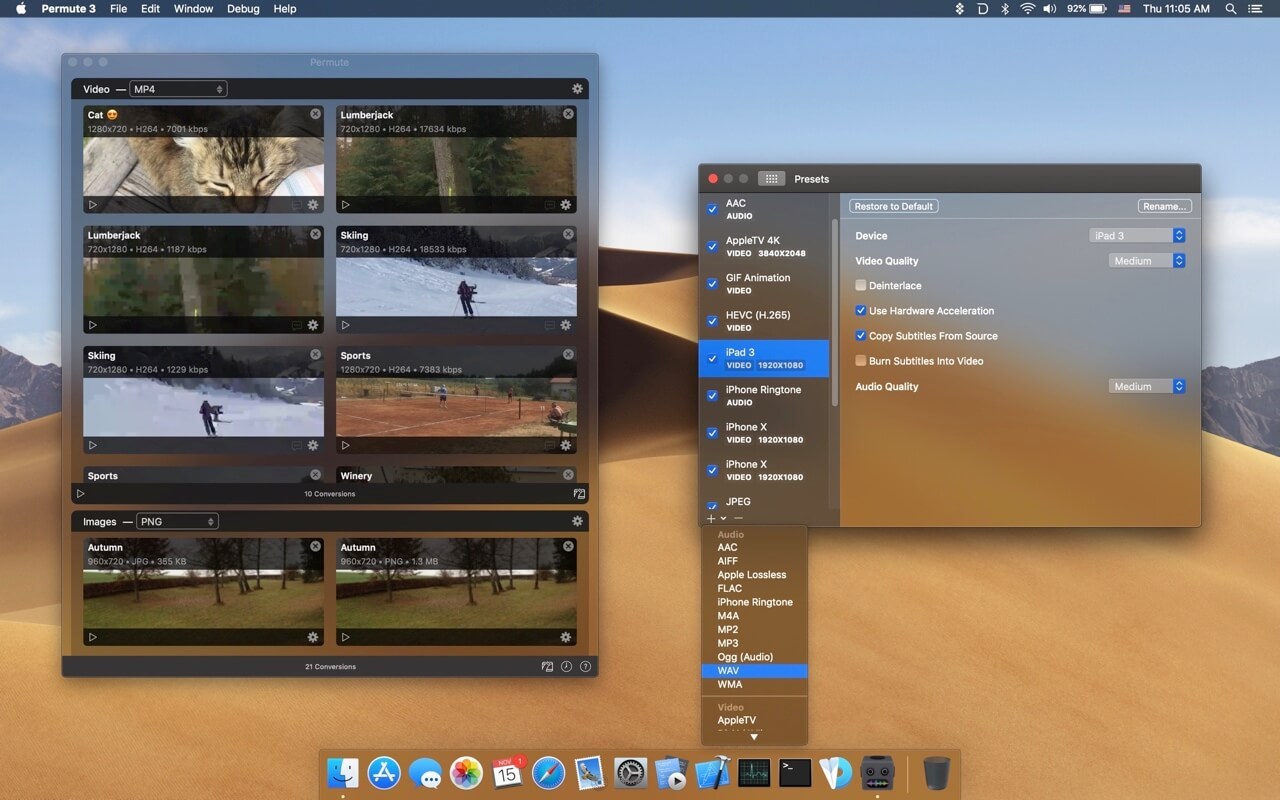Start converting the Cat video

93,205
